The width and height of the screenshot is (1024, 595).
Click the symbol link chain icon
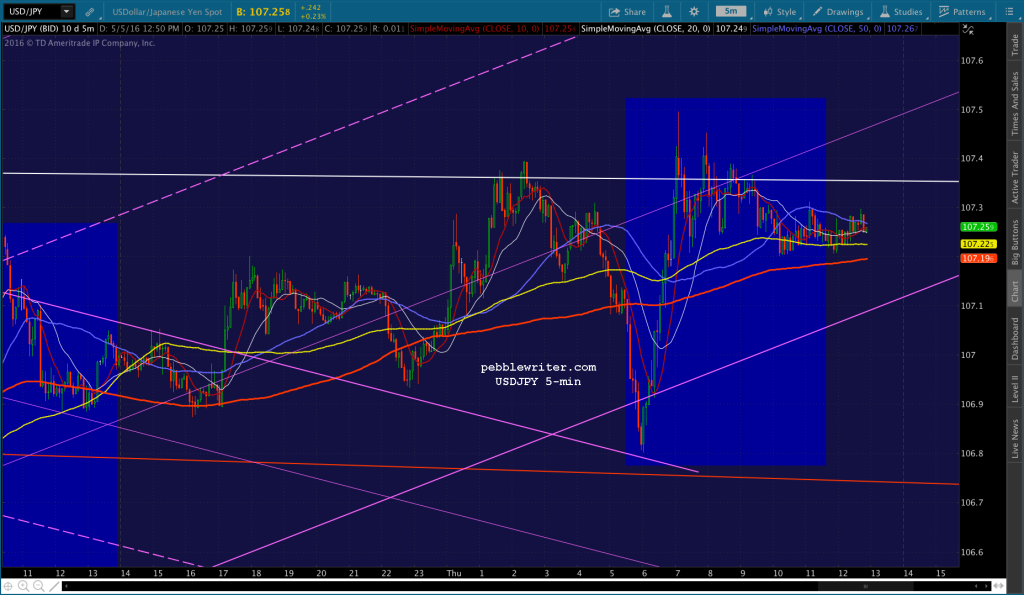(89, 12)
